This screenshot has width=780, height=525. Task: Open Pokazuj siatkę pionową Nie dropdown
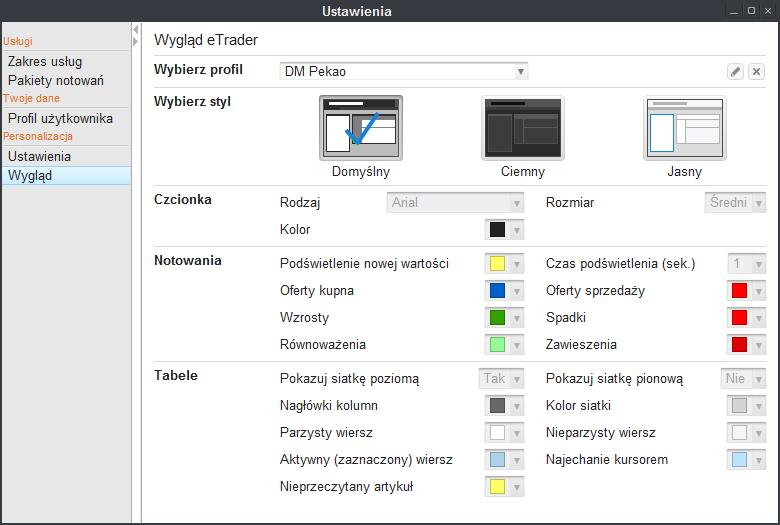tap(743, 379)
